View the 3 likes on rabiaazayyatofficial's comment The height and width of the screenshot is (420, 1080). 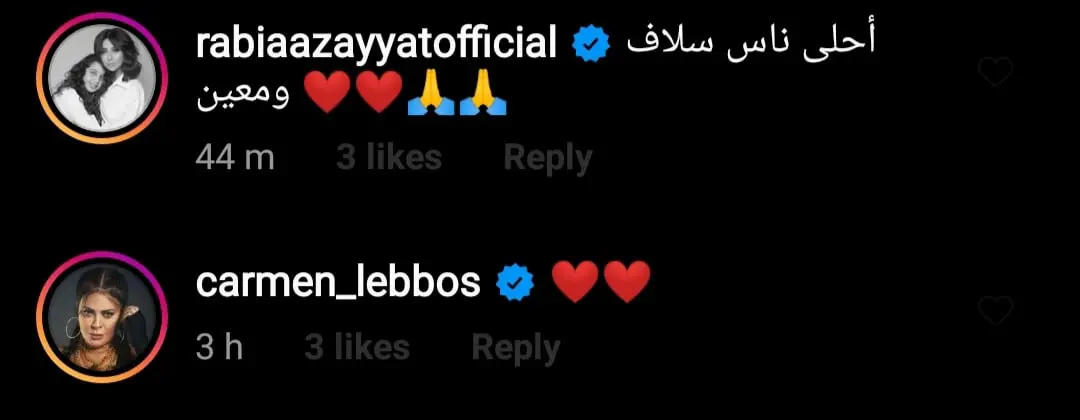click(x=389, y=158)
